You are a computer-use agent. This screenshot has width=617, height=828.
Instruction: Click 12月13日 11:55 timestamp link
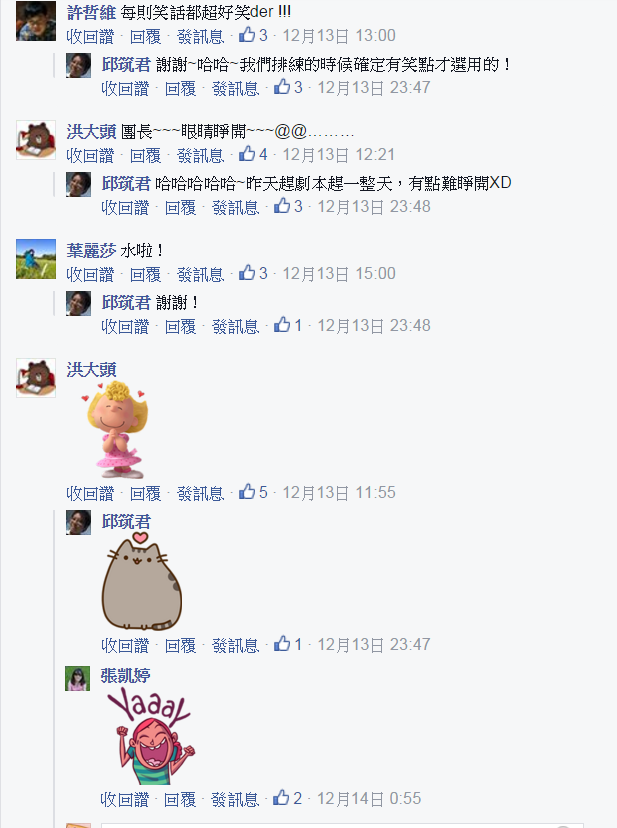(x=339, y=493)
